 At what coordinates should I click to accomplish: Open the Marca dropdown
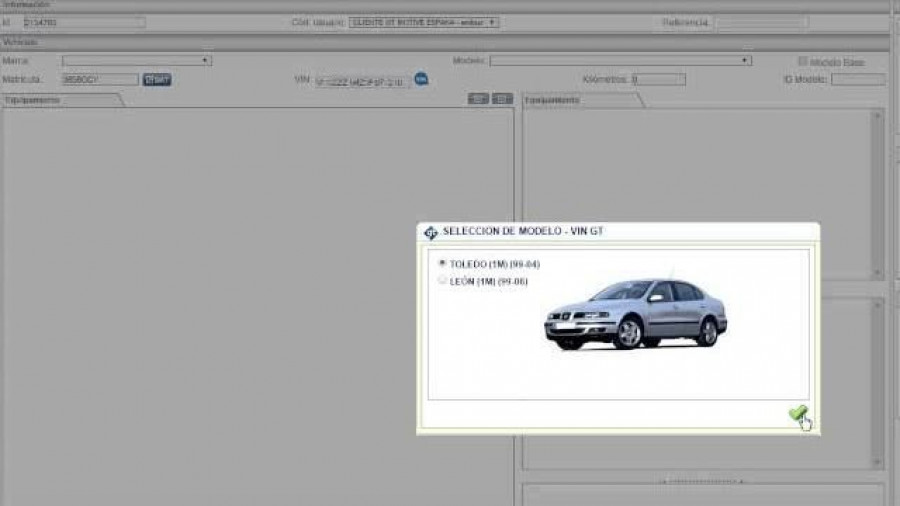137,60
